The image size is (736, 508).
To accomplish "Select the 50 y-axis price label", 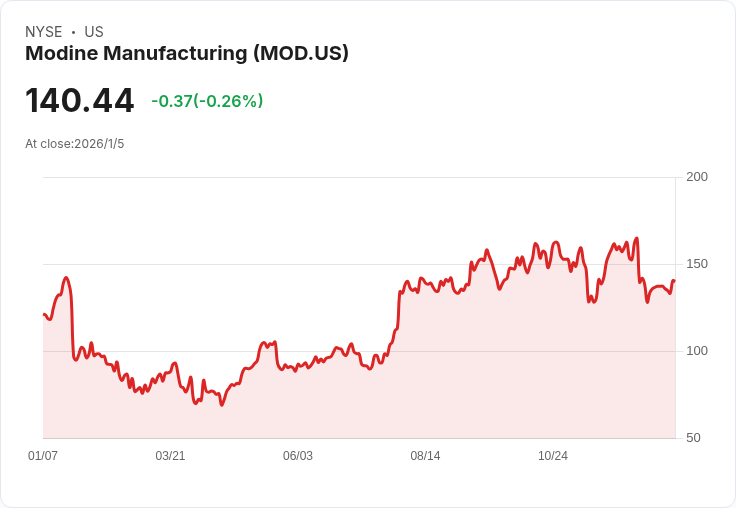I will pos(693,438).
